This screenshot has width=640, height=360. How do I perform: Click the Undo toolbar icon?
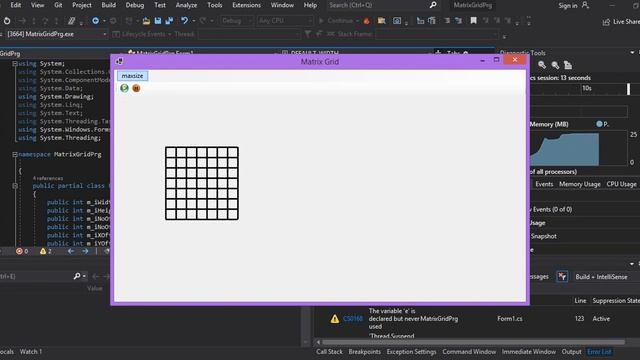(184, 21)
